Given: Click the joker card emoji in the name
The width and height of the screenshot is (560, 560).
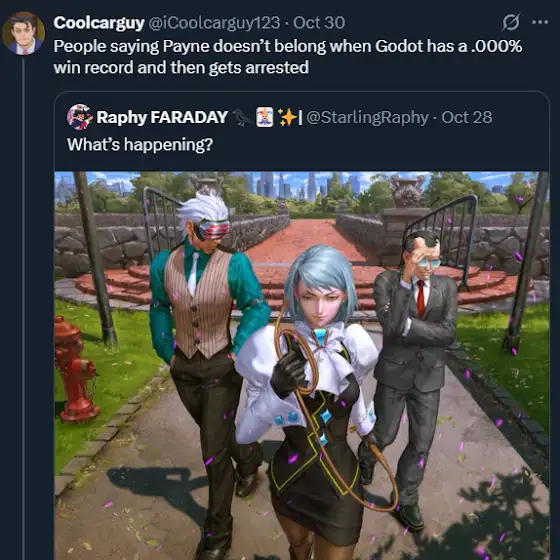Looking at the screenshot, I should click(x=265, y=117).
